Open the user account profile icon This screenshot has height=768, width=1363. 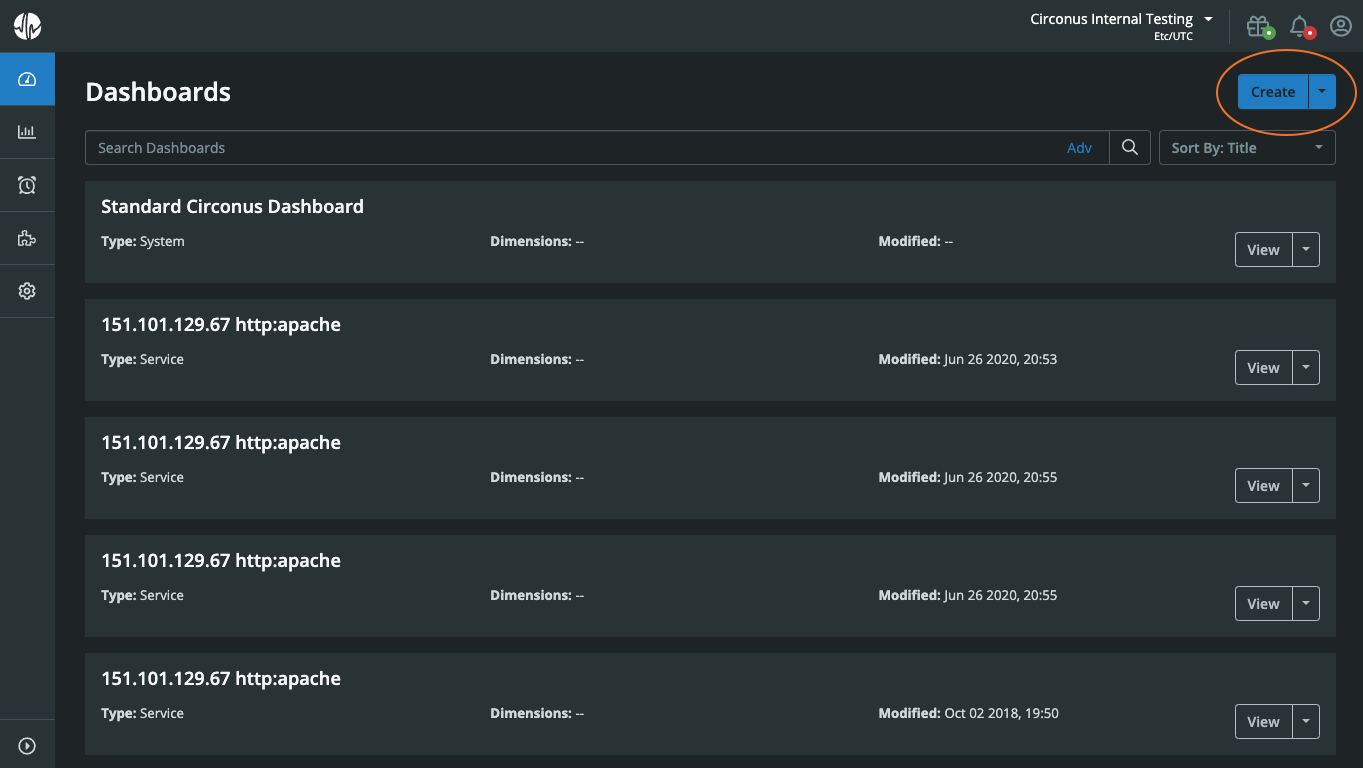click(1341, 26)
